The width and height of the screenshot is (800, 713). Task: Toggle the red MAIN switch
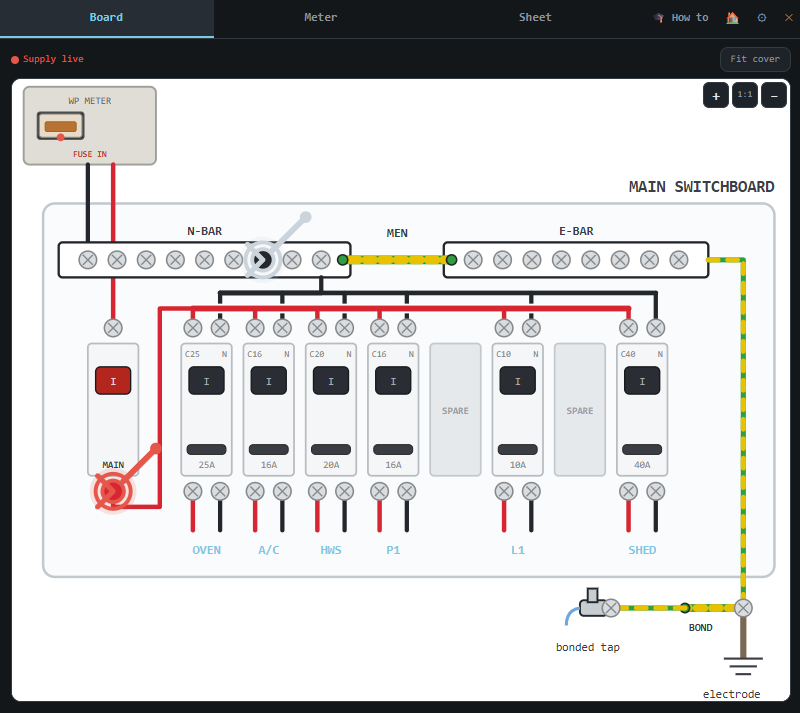[x=113, y=381]
